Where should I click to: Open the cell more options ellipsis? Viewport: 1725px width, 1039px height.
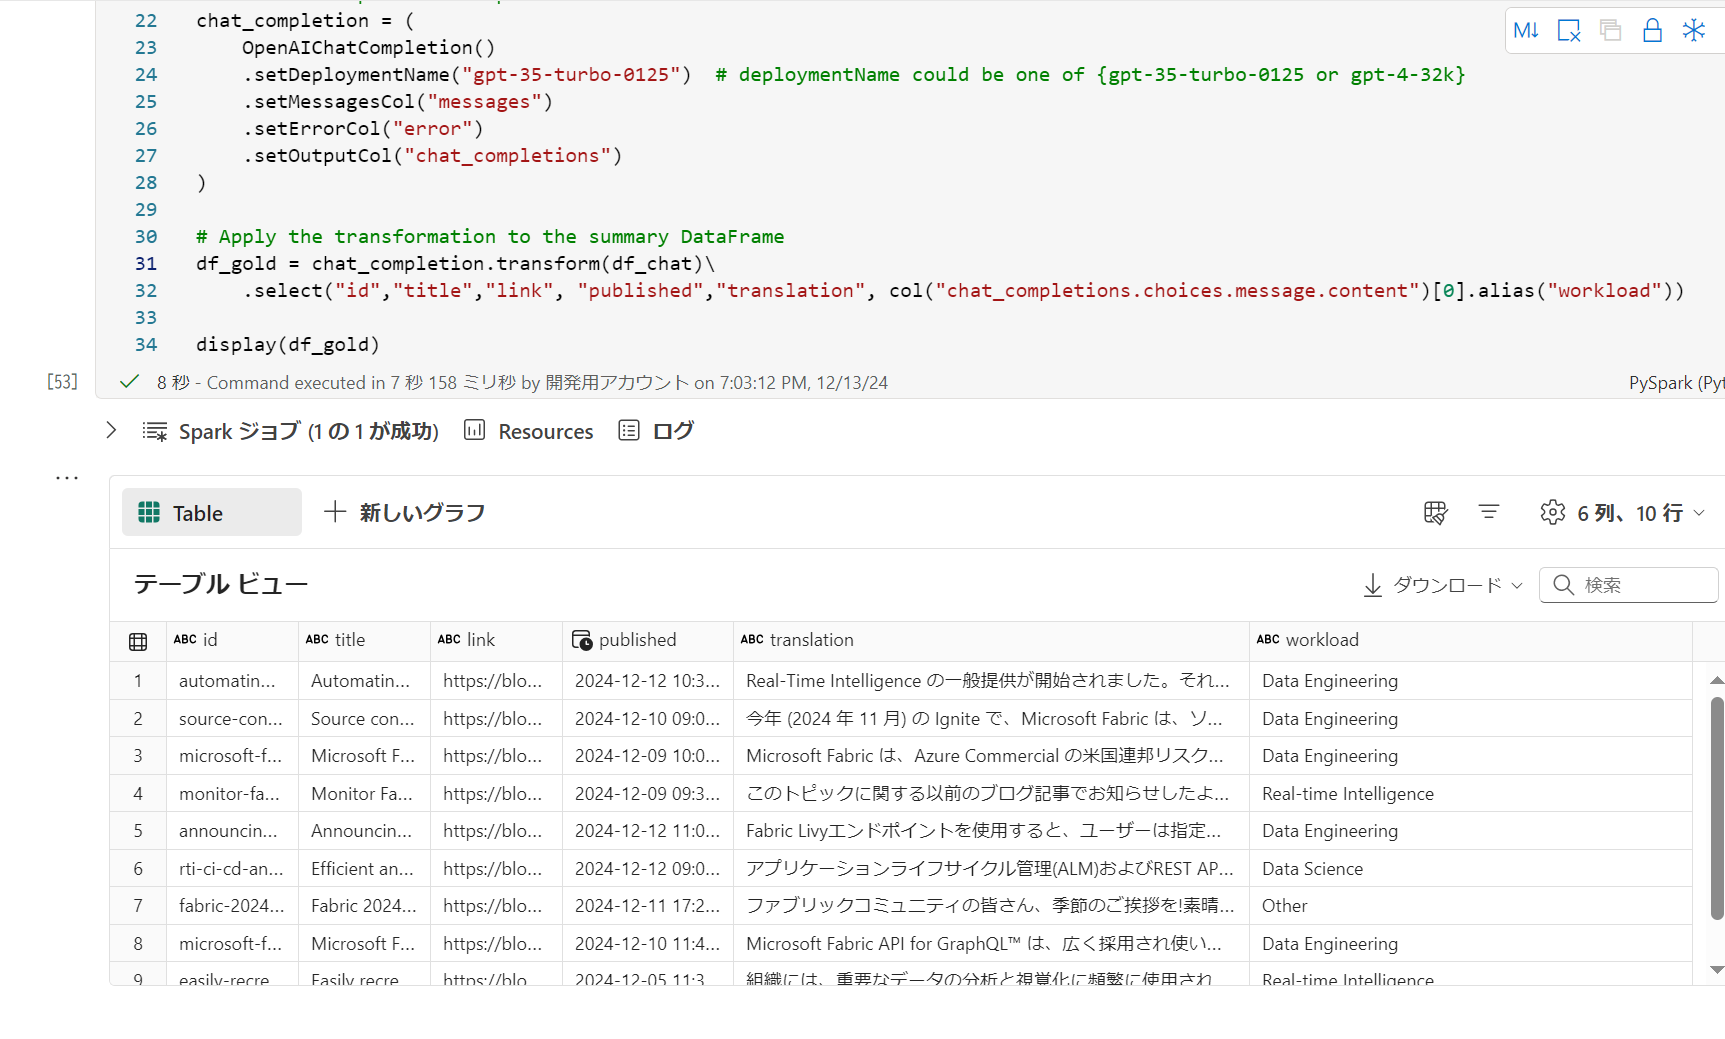(67, 478)
